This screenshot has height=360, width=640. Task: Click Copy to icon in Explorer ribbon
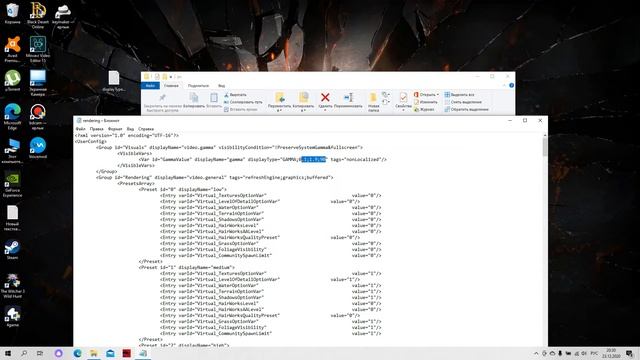pos(303,97)
